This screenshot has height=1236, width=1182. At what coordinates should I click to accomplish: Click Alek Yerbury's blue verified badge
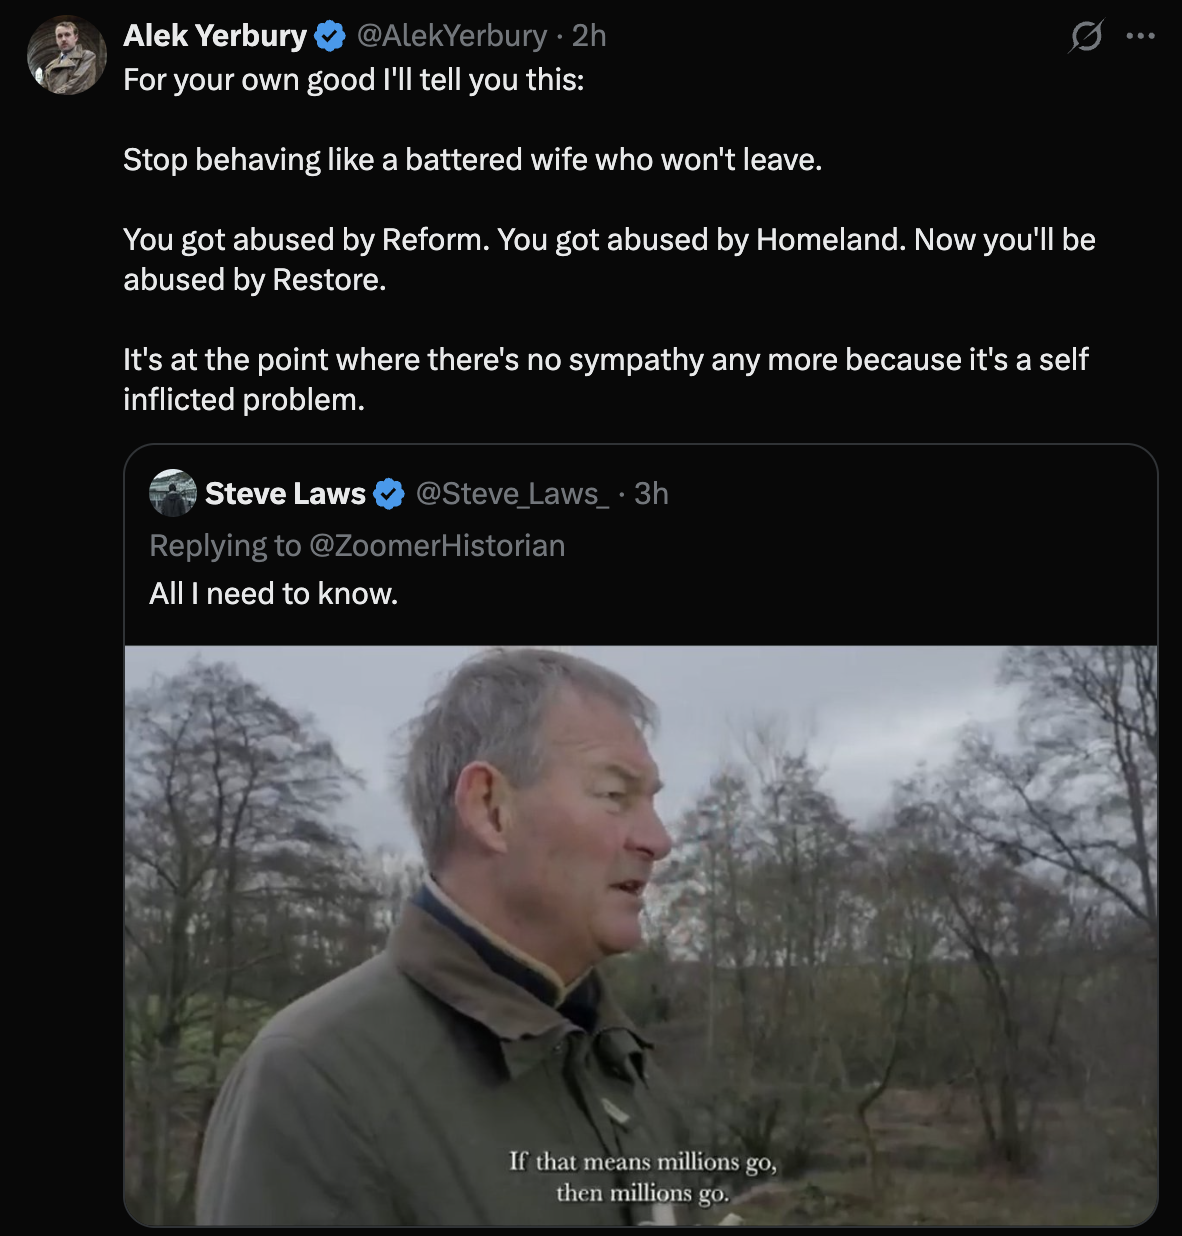[x=330, y=37]
